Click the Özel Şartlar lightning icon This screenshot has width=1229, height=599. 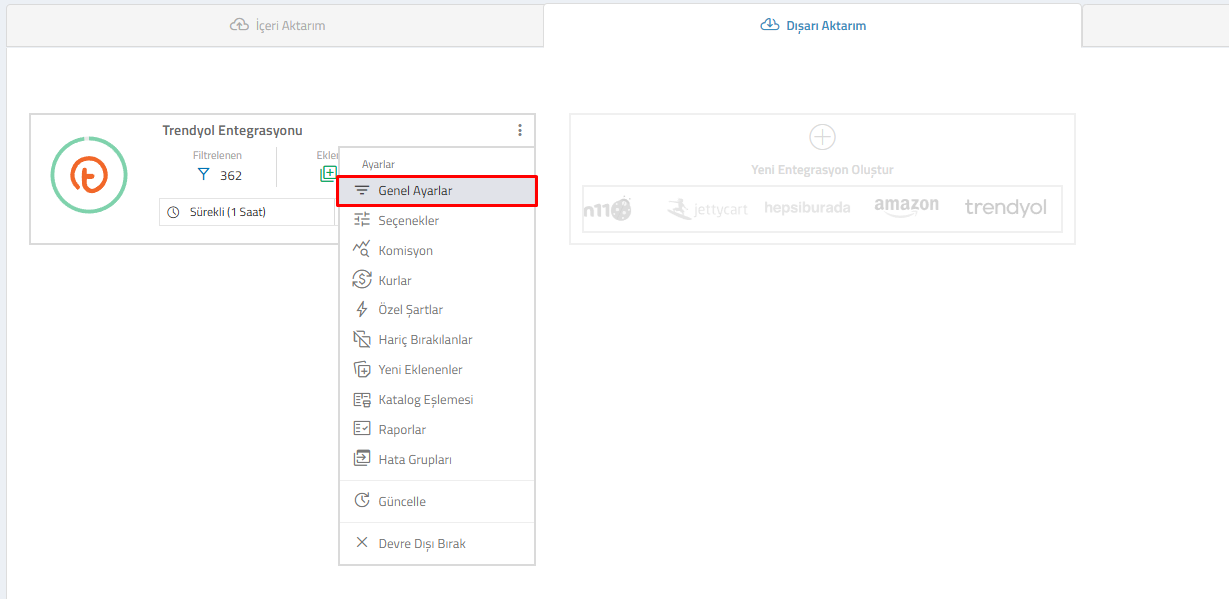(x=362, y=310)
